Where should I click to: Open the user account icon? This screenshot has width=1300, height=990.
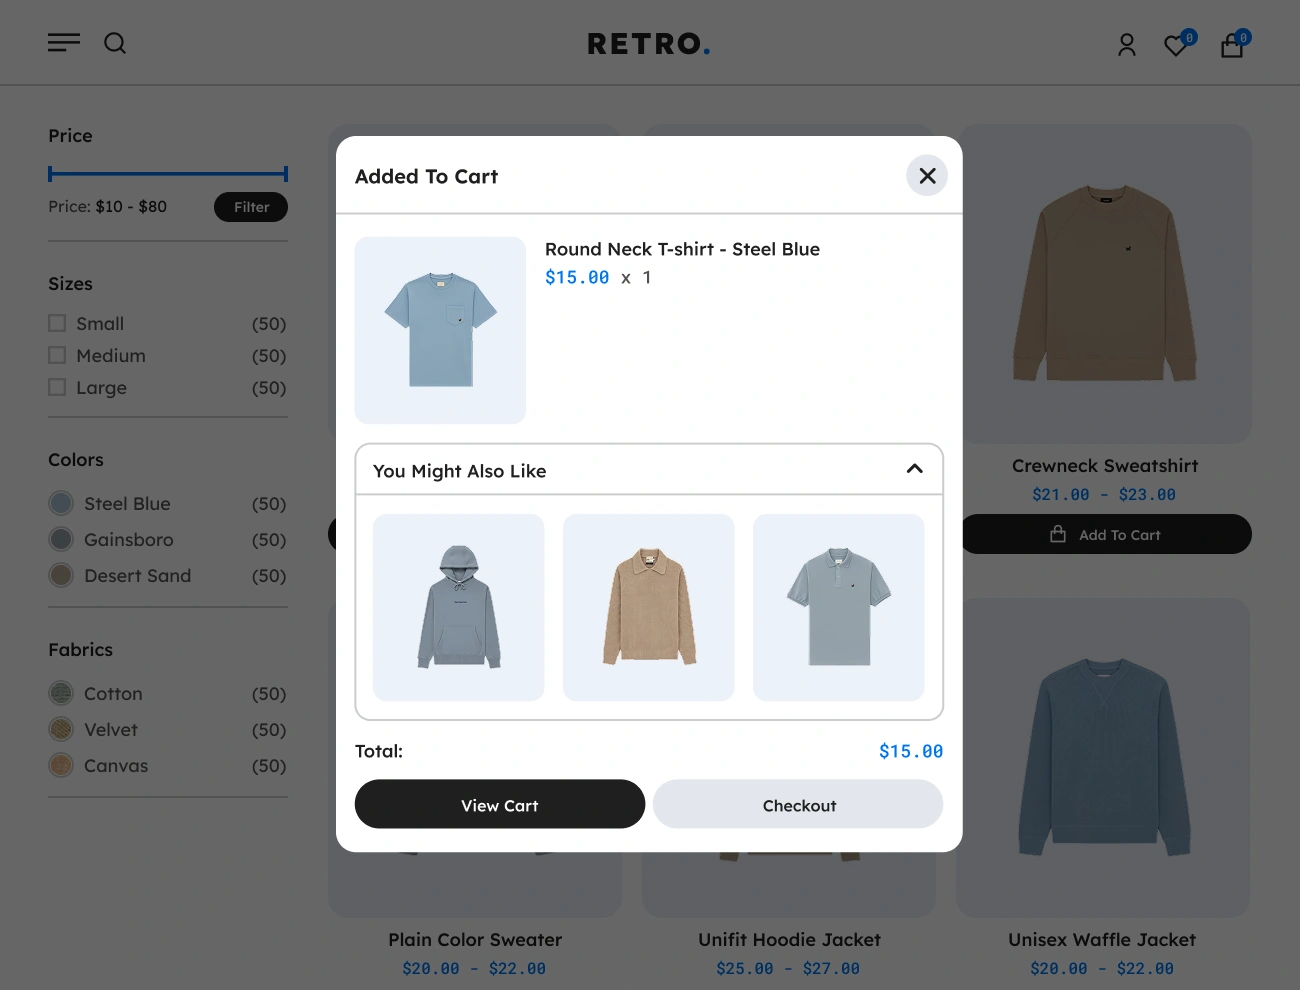[1127, 45]
